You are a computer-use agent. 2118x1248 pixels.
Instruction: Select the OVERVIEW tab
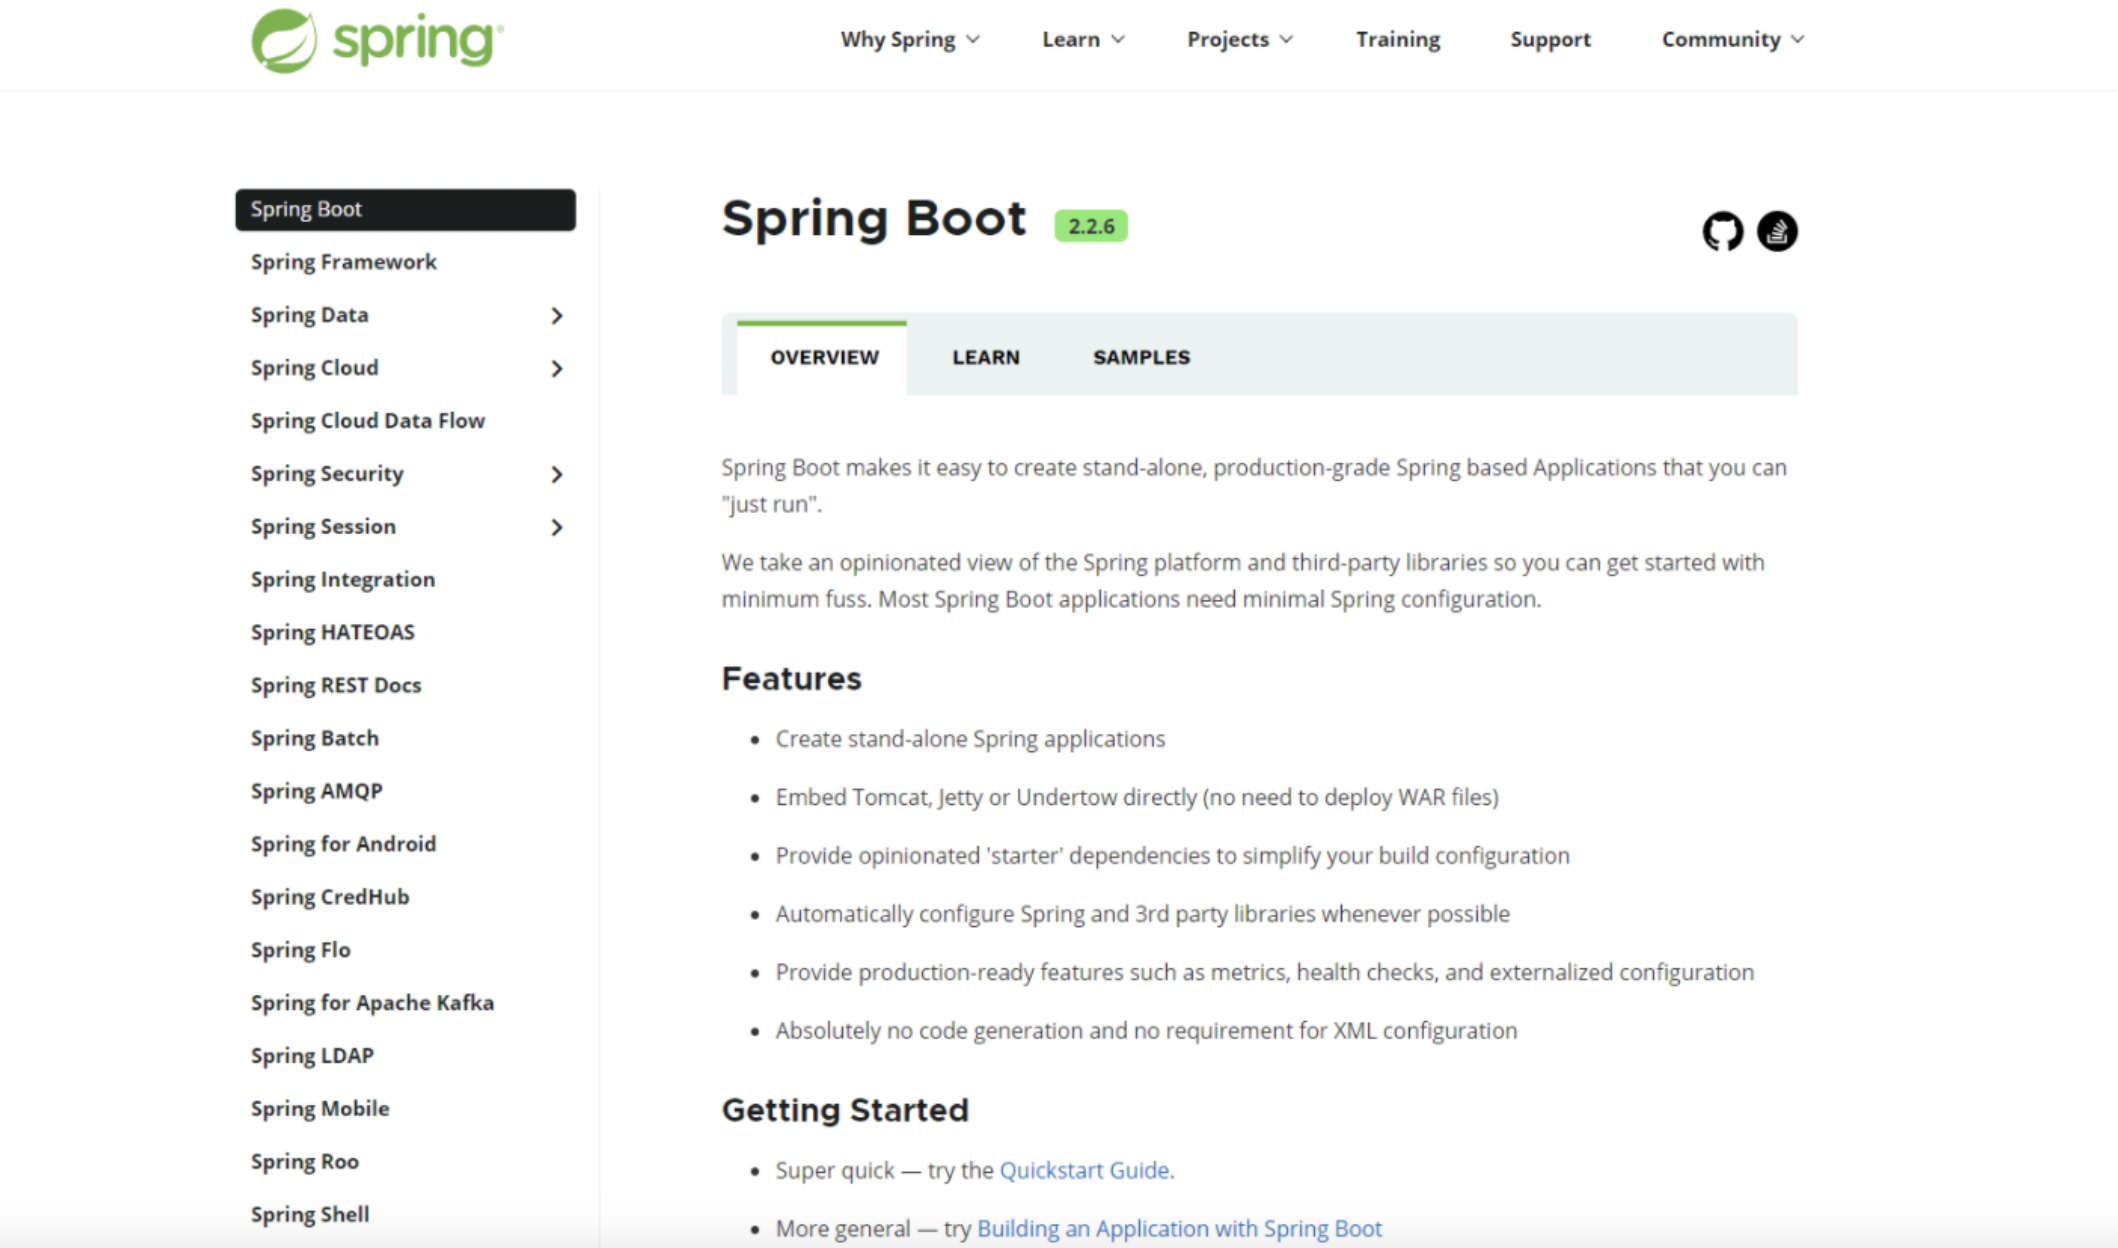[824, 358]
